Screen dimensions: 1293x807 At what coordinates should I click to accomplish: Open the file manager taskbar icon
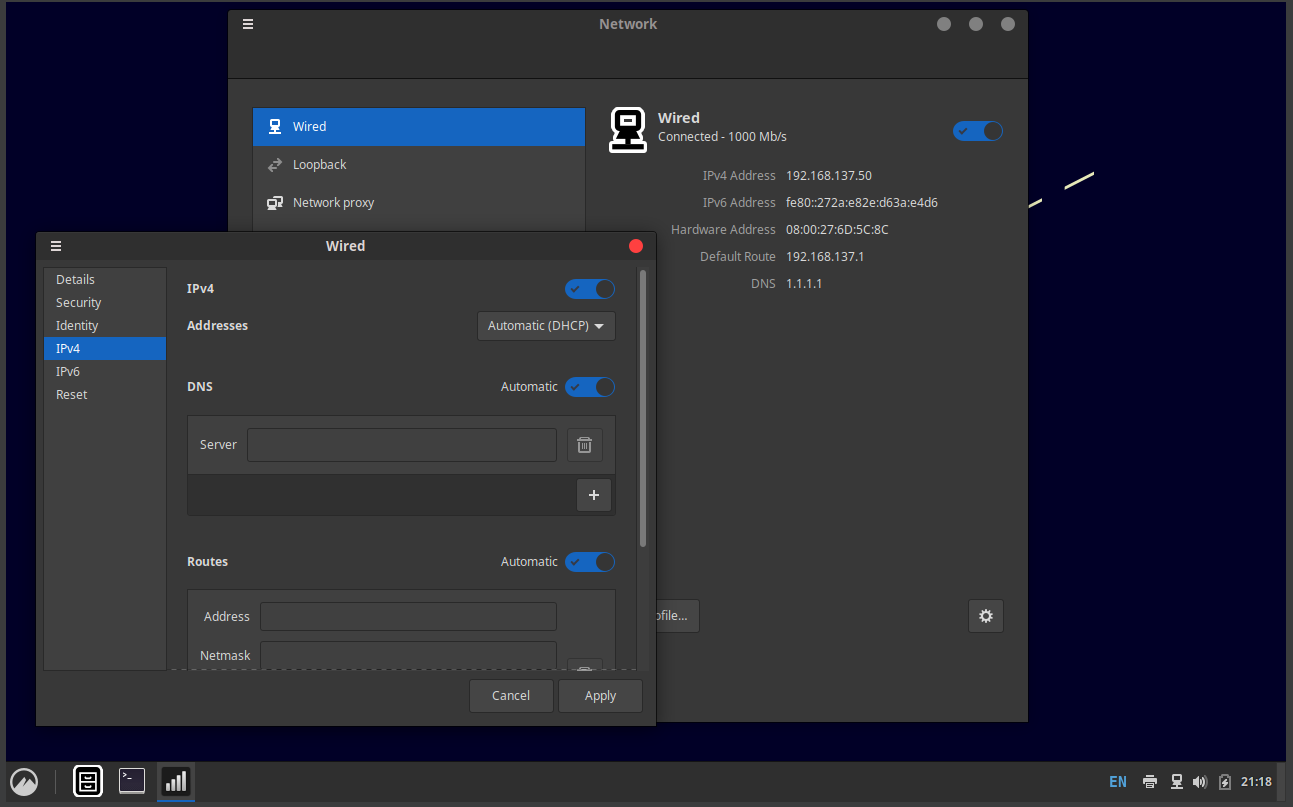coord(88,781)
